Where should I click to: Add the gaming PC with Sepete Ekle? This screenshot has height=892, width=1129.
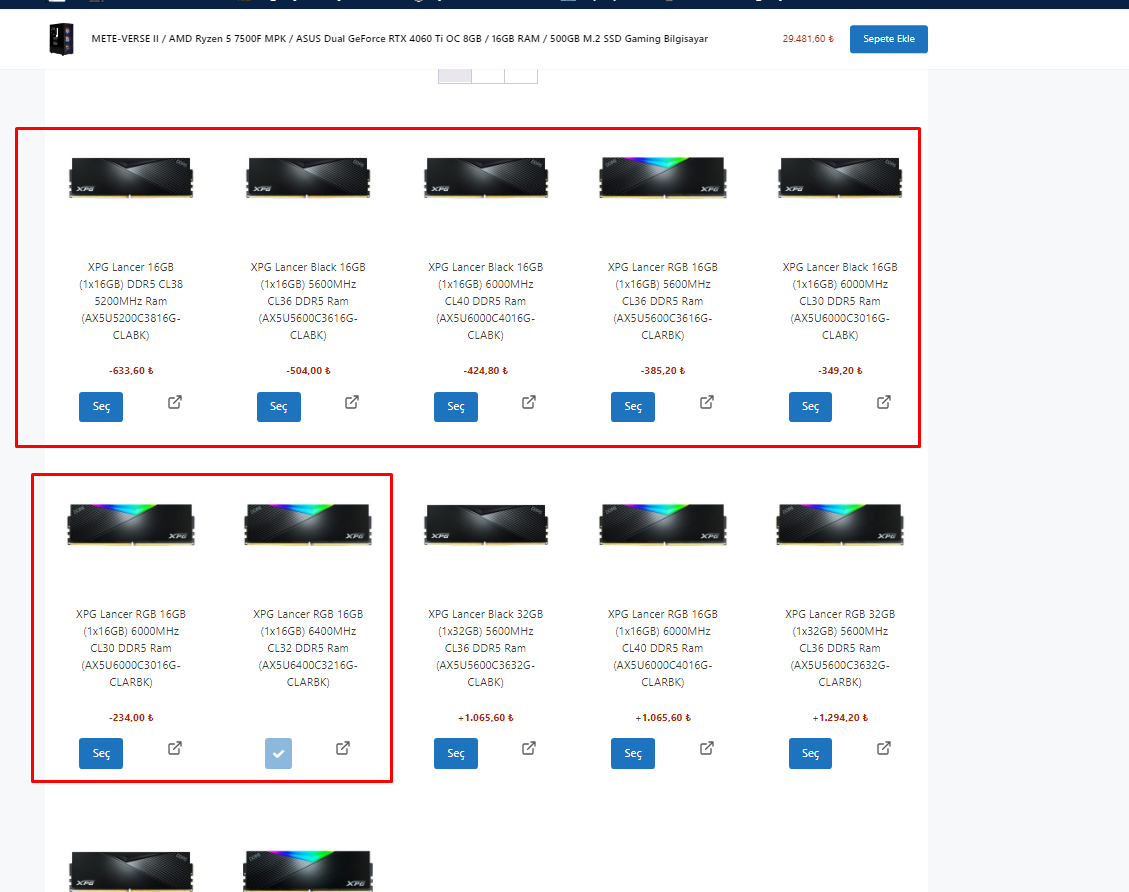coord(889,39)
